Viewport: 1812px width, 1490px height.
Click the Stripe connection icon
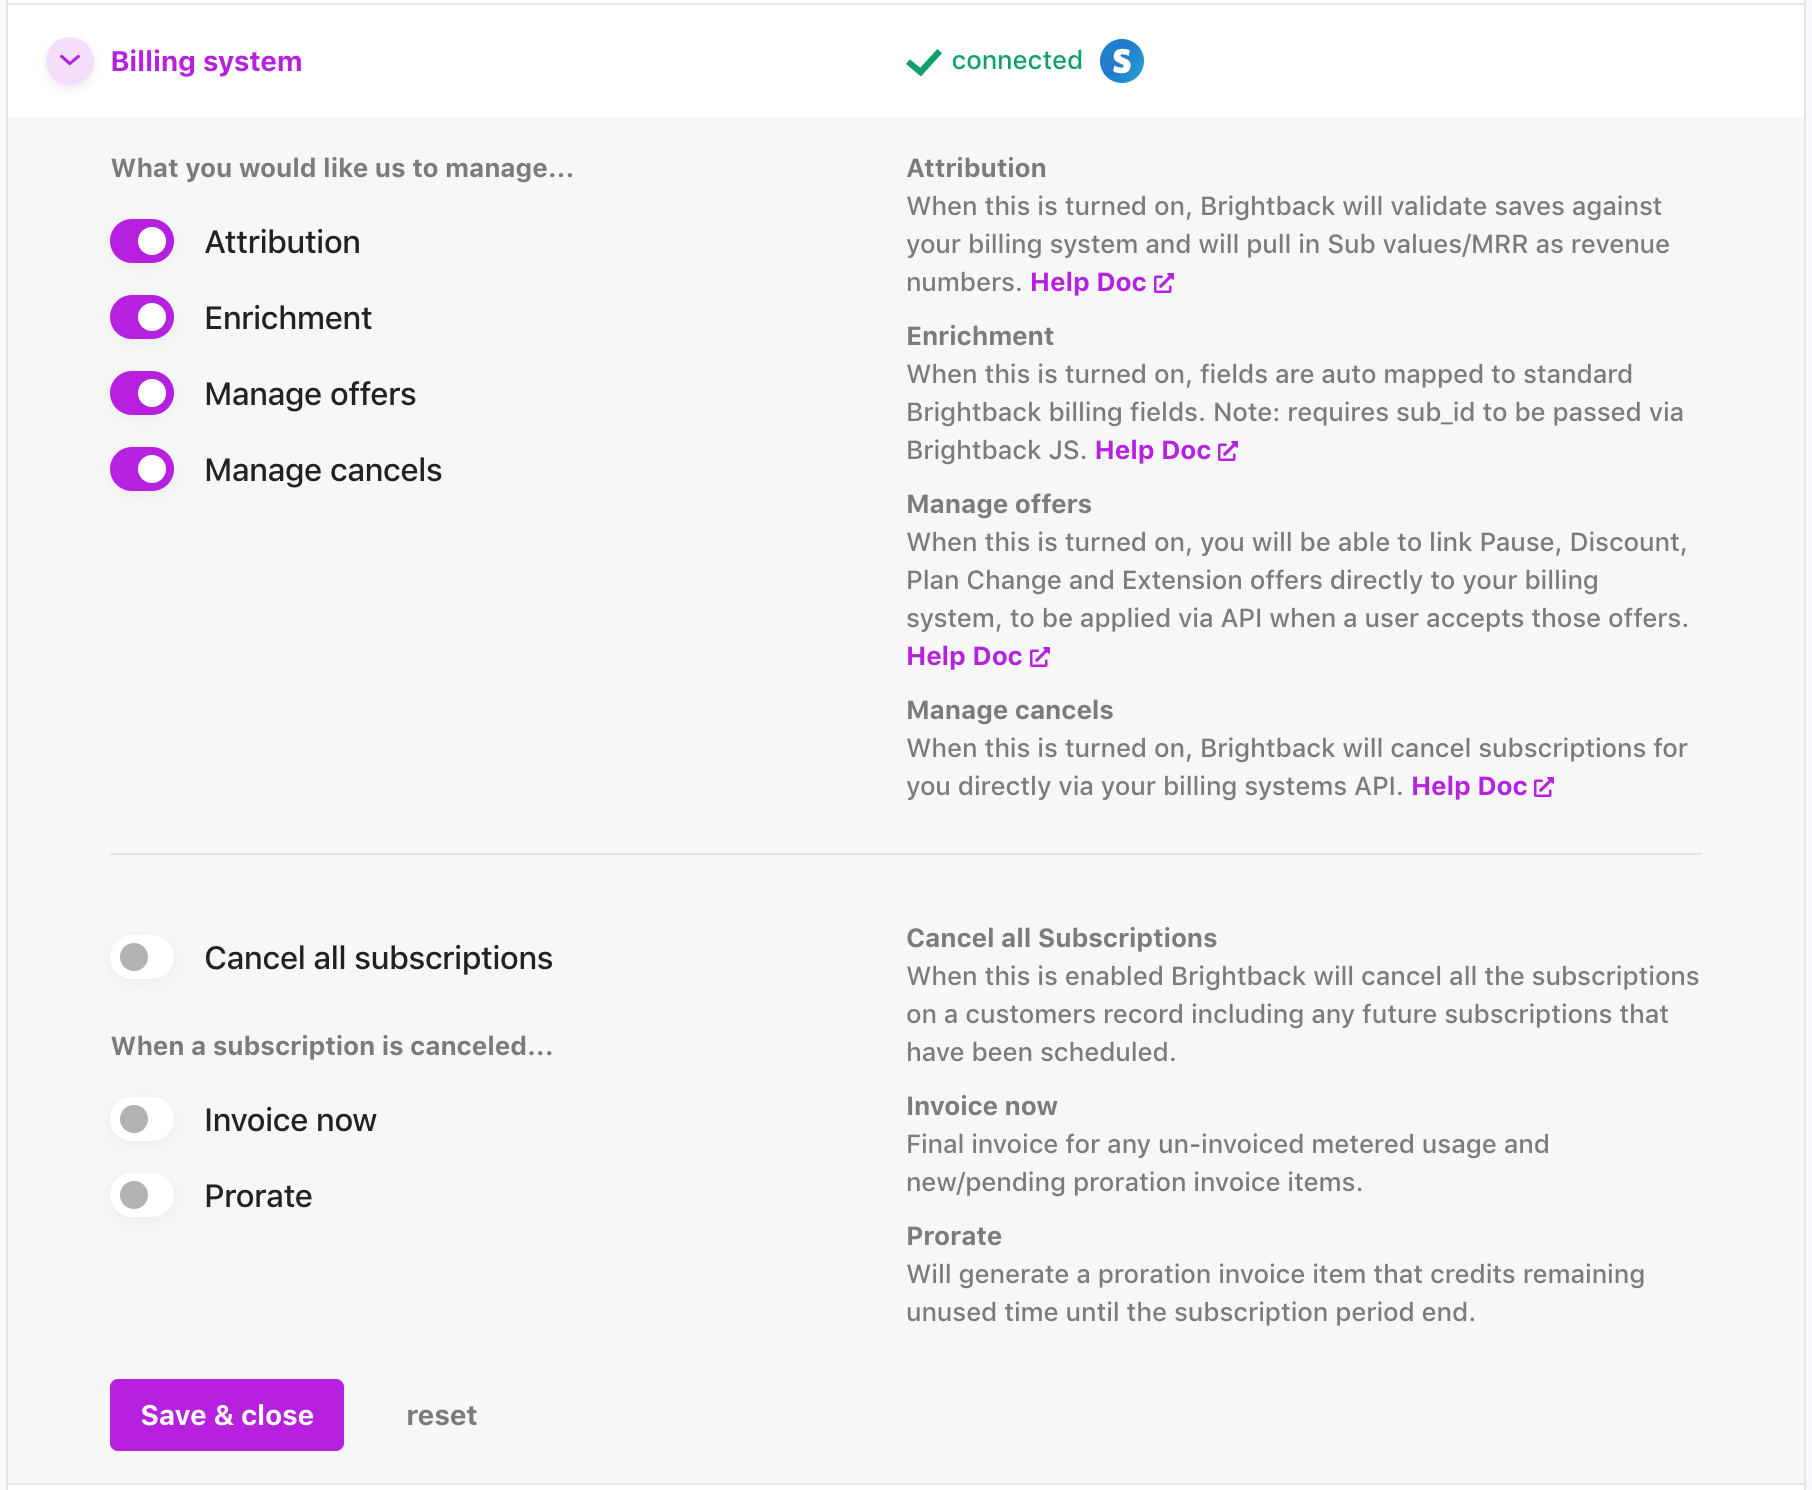click(x=1122, y=60)
